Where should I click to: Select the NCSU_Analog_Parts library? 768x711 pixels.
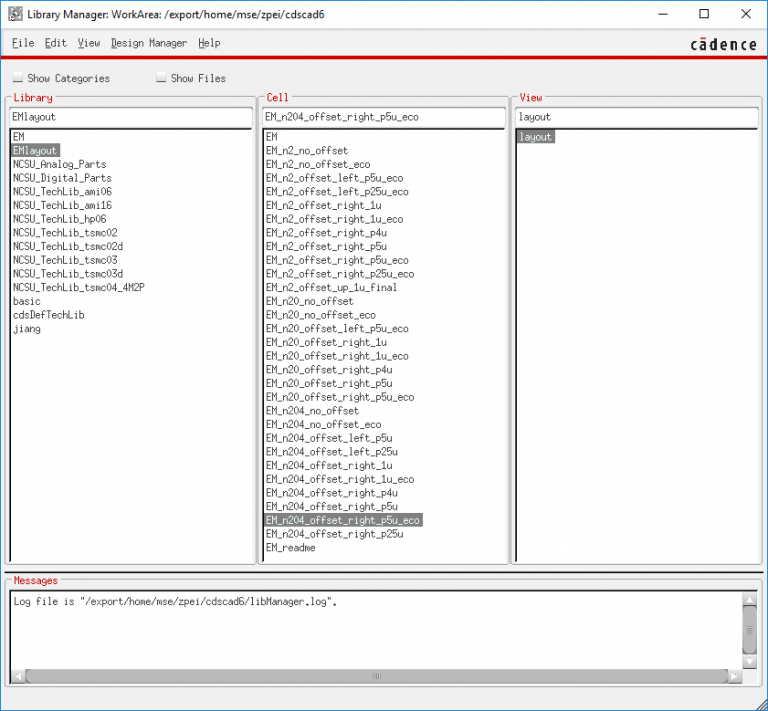point(59,164)
